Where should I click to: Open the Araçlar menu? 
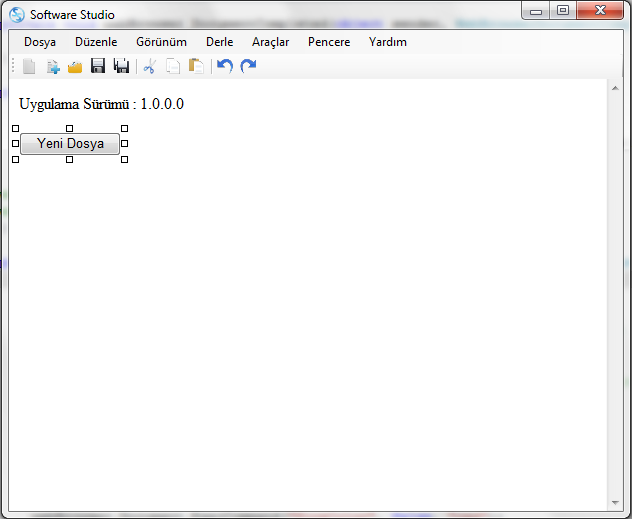tap(270, 42)
